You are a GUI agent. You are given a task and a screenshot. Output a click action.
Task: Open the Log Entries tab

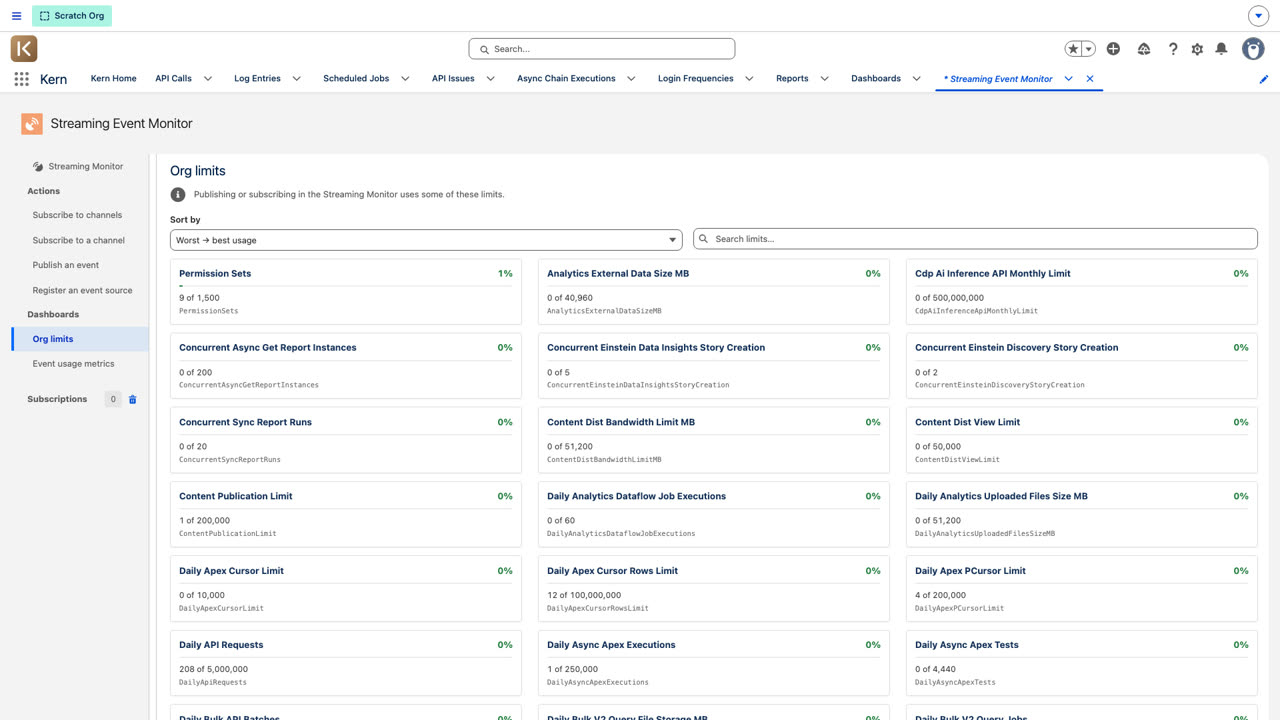coord(257,79)
